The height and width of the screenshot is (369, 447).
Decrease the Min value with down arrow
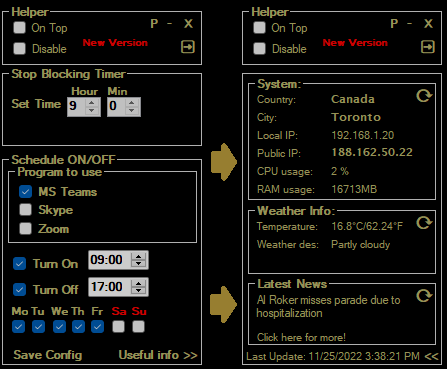pyautogui.click(x=132, y=111)
